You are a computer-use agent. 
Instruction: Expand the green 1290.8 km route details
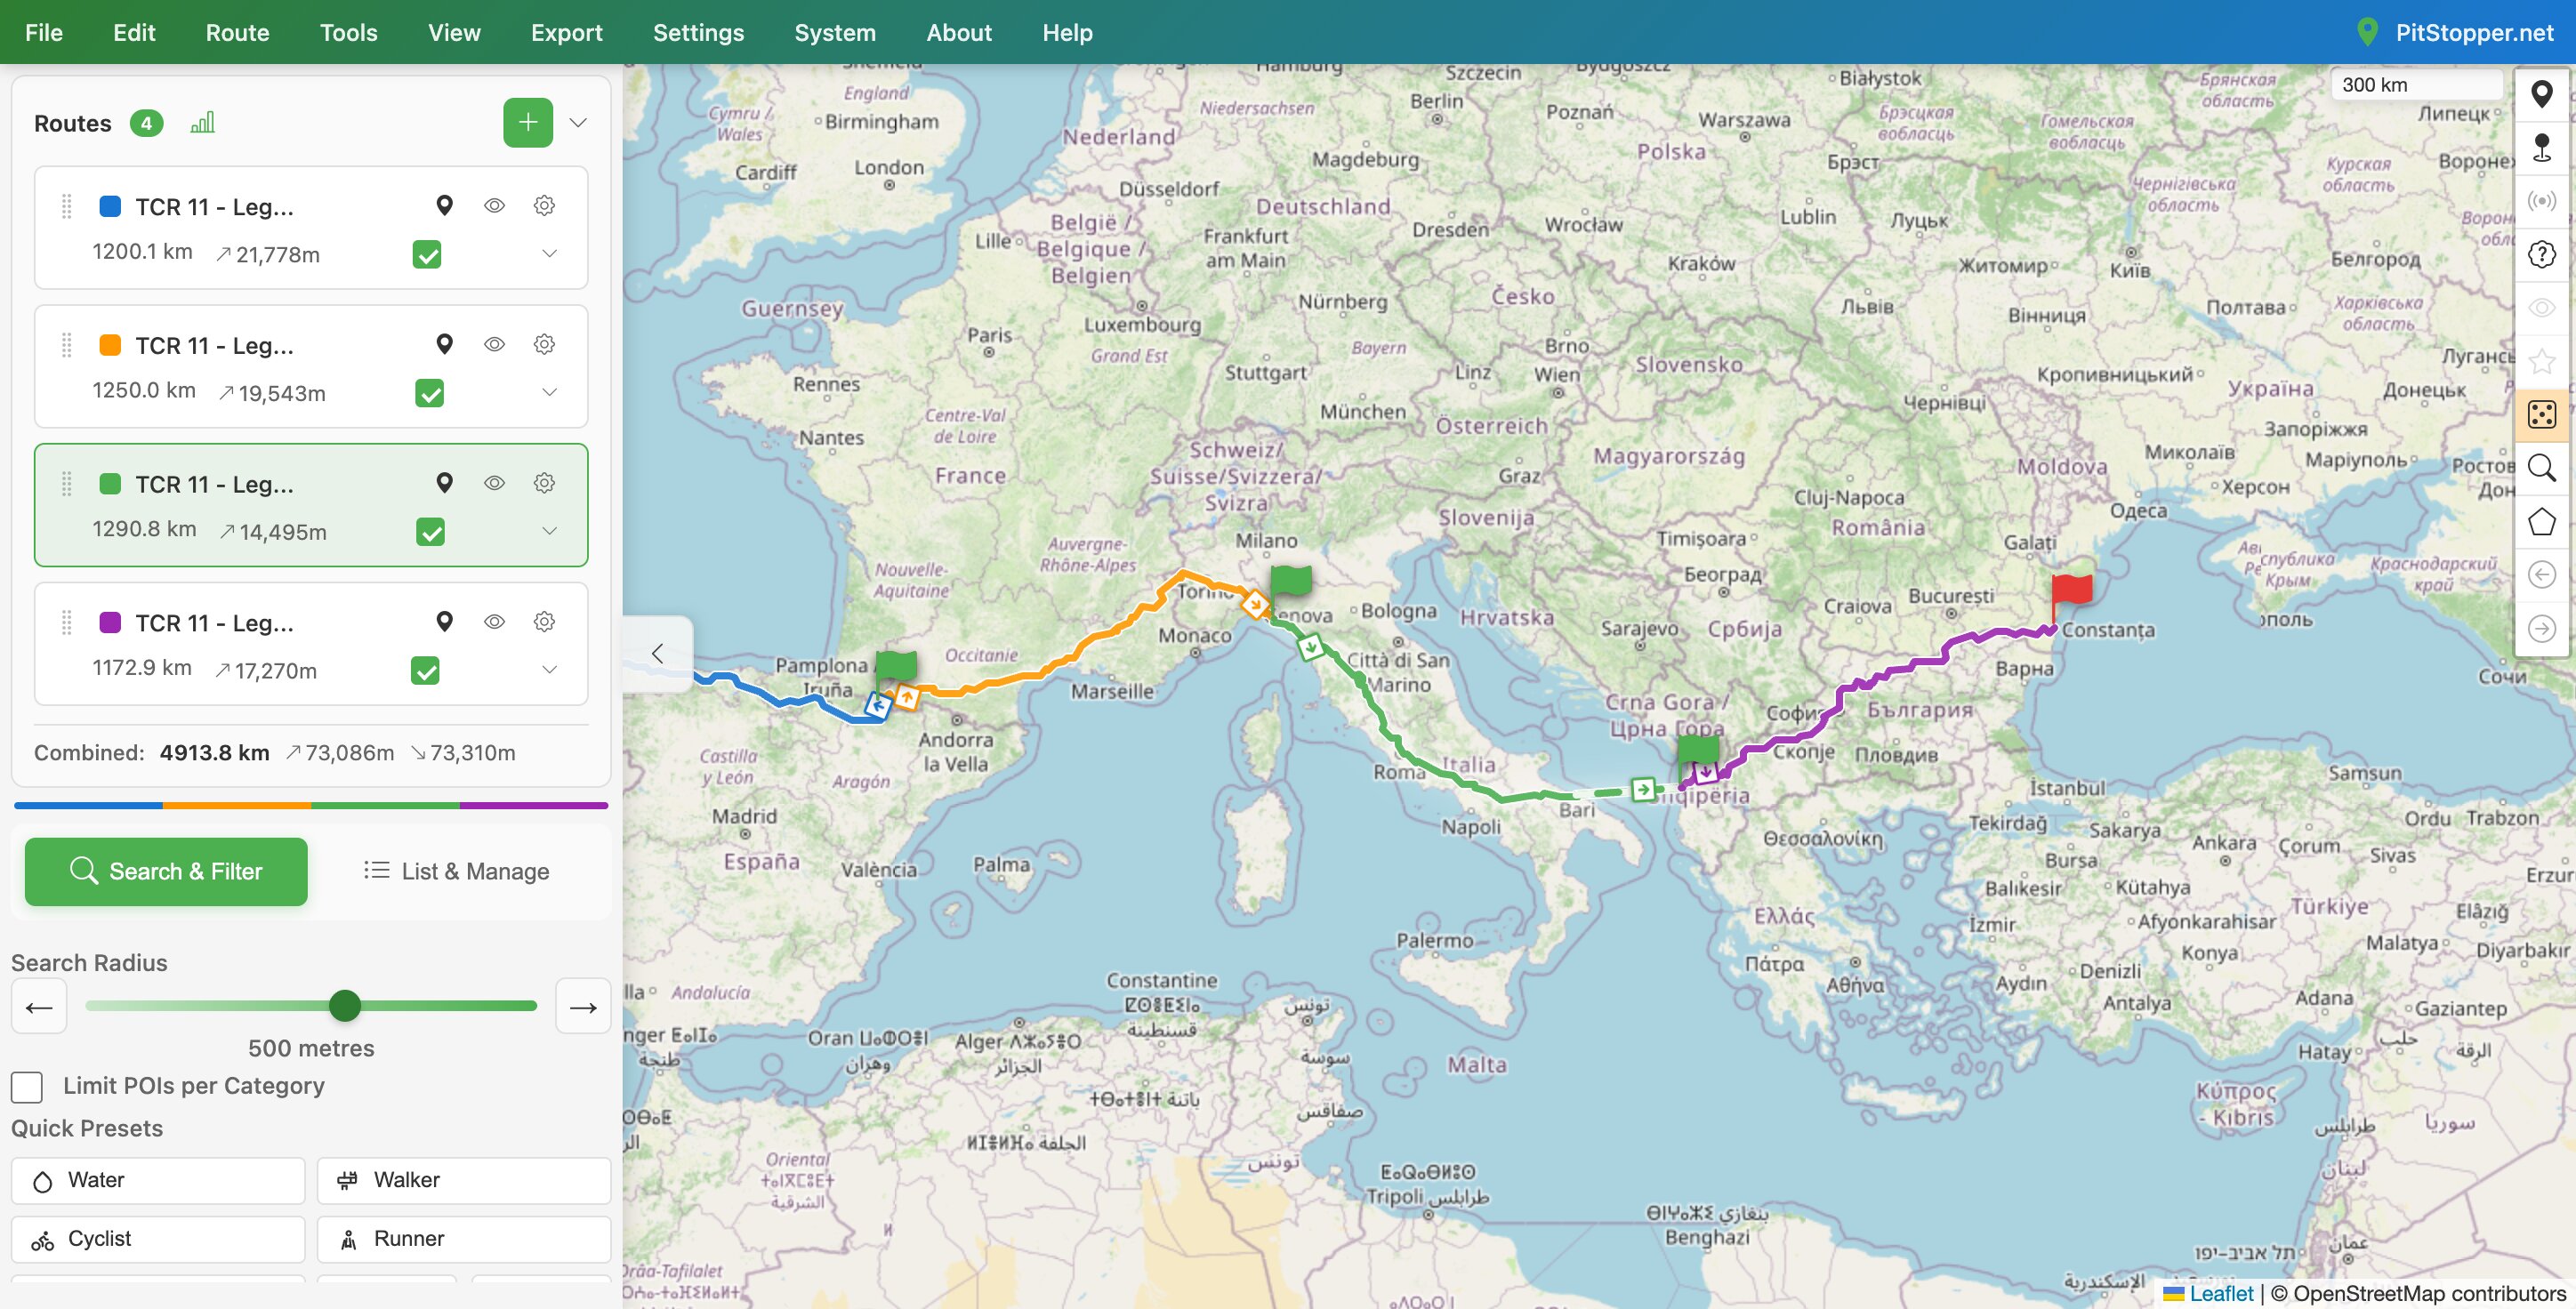pyautogui.click(x=549, y=531)
